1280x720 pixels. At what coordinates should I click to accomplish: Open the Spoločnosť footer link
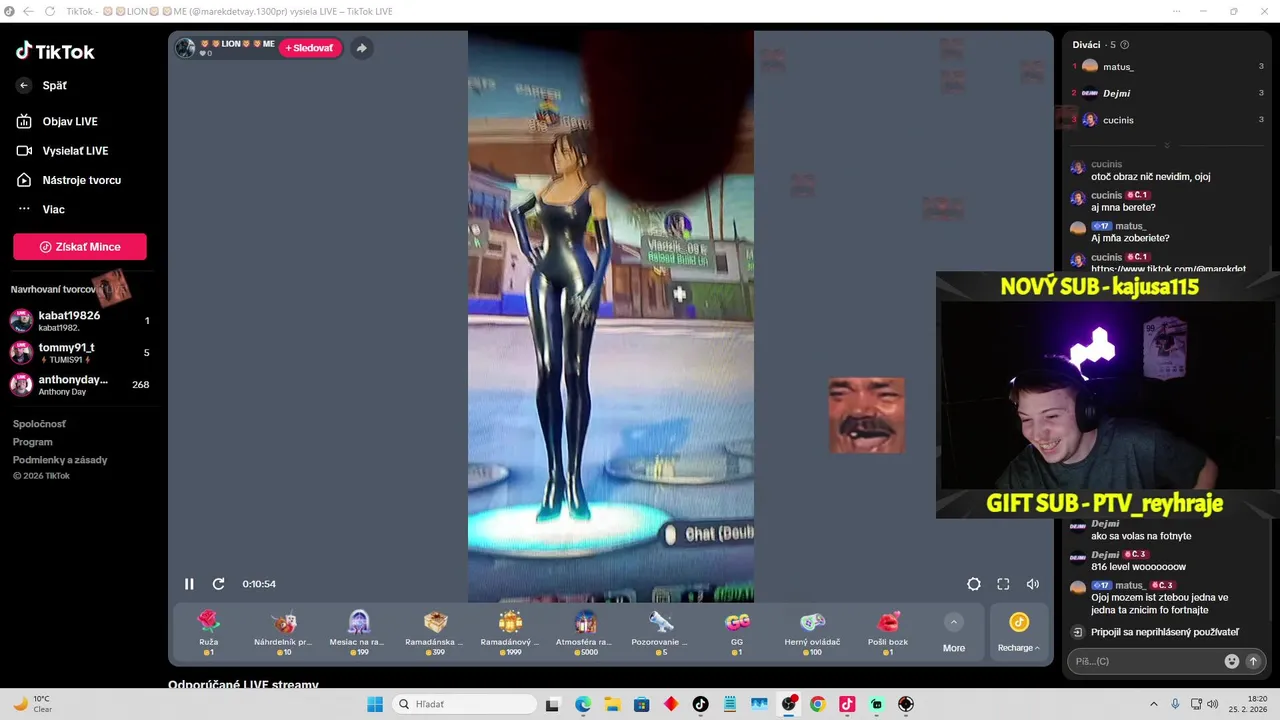[39, 424]
